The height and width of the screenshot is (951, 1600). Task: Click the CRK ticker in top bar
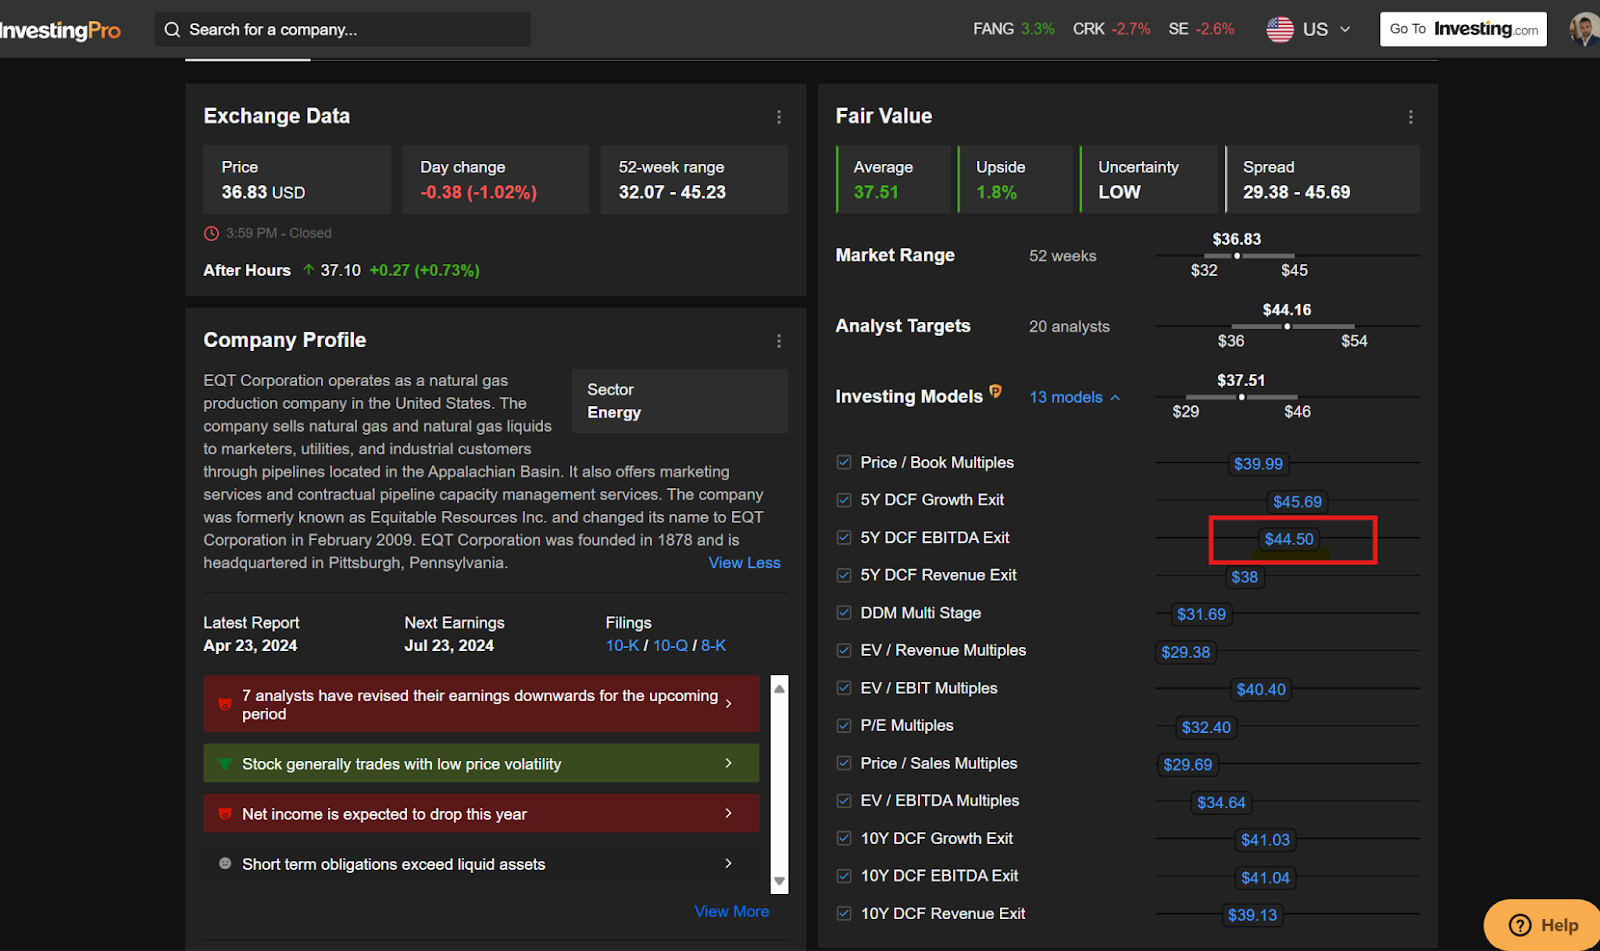[x=1111, y=29]
